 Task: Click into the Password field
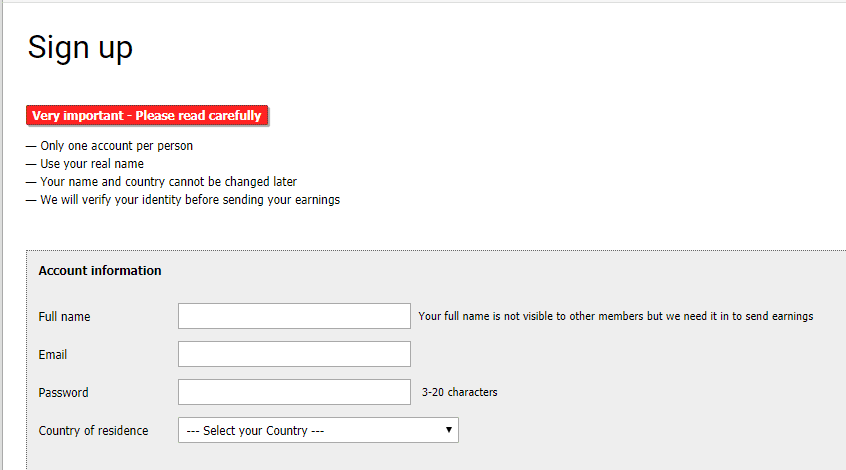click(294, 392)
